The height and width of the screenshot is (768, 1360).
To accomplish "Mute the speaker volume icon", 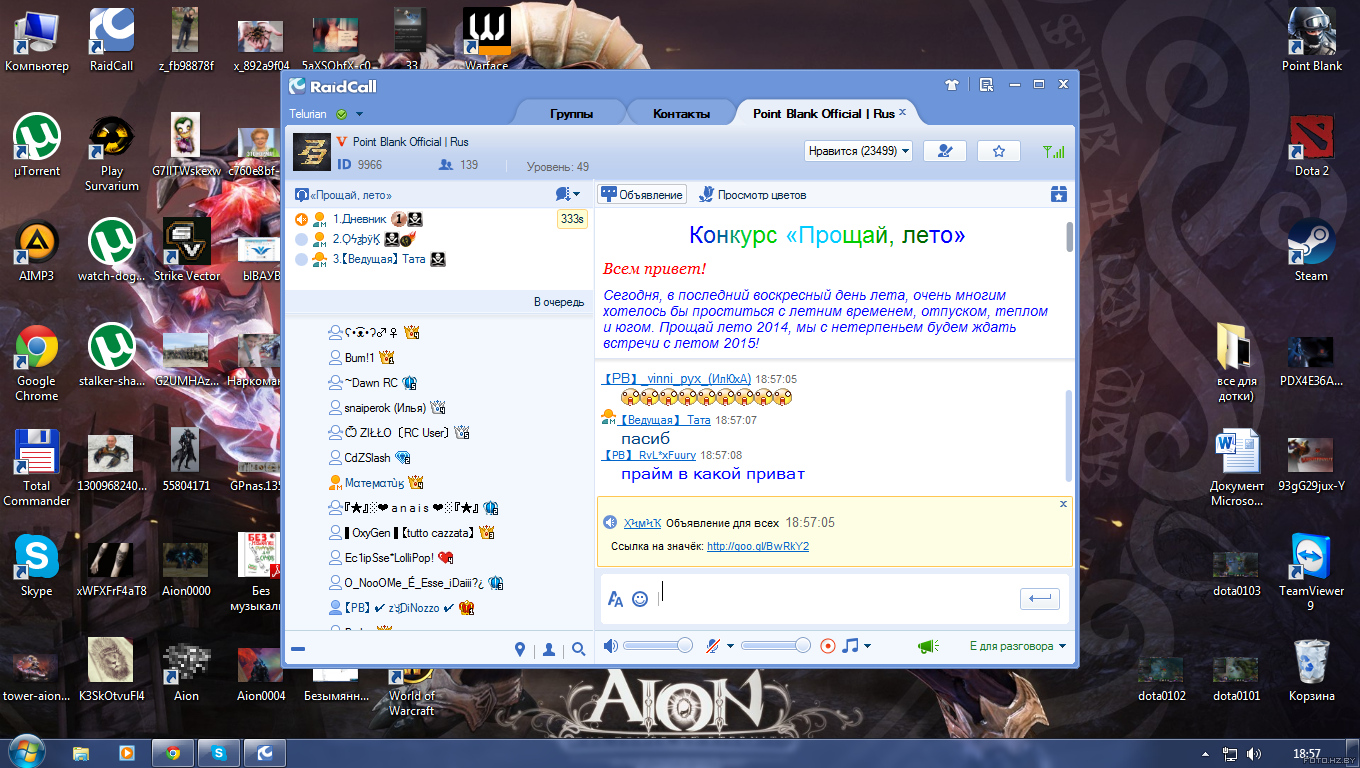I will [610, 646].
